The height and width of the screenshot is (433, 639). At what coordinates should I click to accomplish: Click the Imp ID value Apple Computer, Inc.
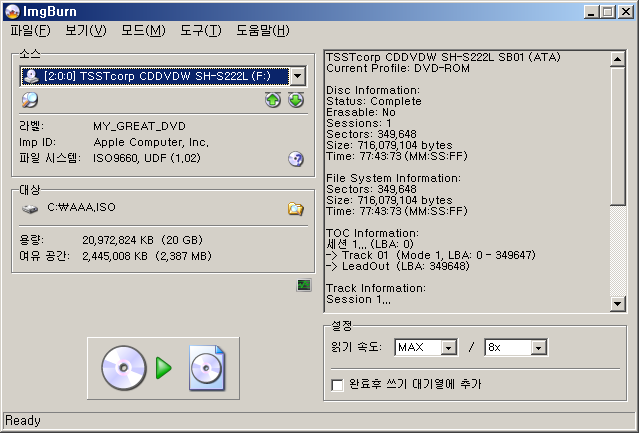point(151,142)
